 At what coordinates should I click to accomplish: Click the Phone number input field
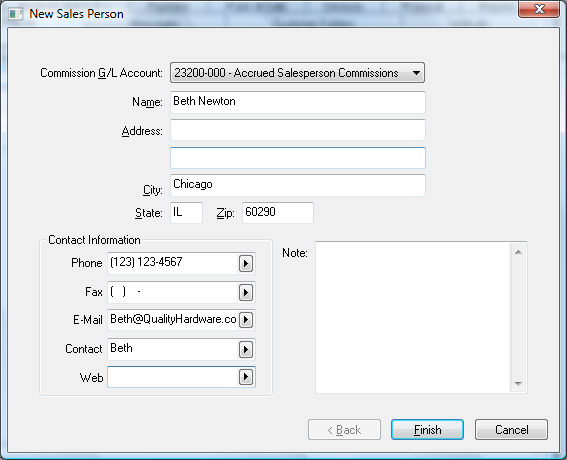click(x=173, y=263)
